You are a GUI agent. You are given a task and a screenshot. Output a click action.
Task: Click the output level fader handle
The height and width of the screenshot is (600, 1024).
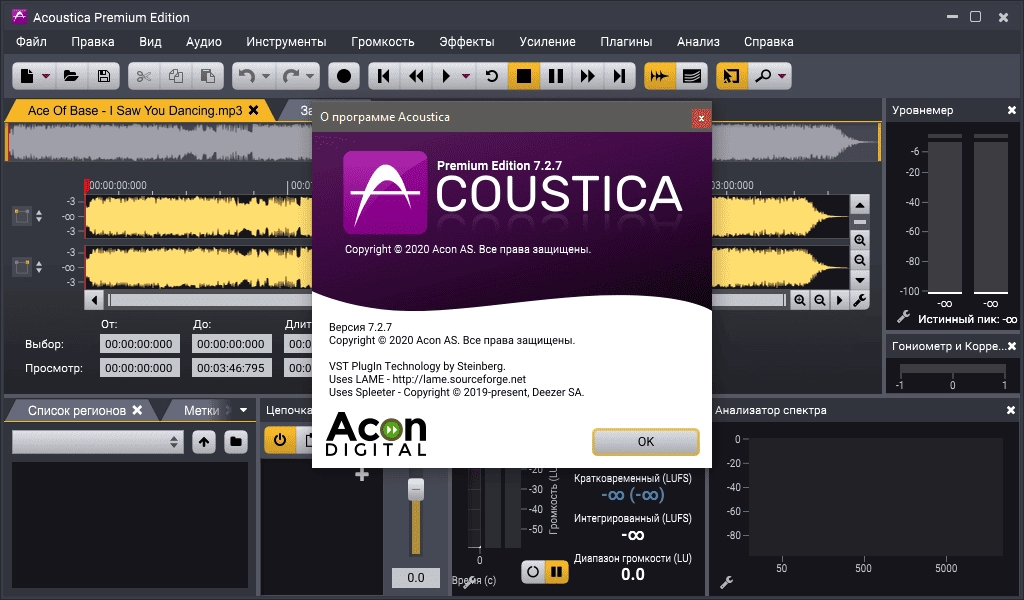point(416,489)
